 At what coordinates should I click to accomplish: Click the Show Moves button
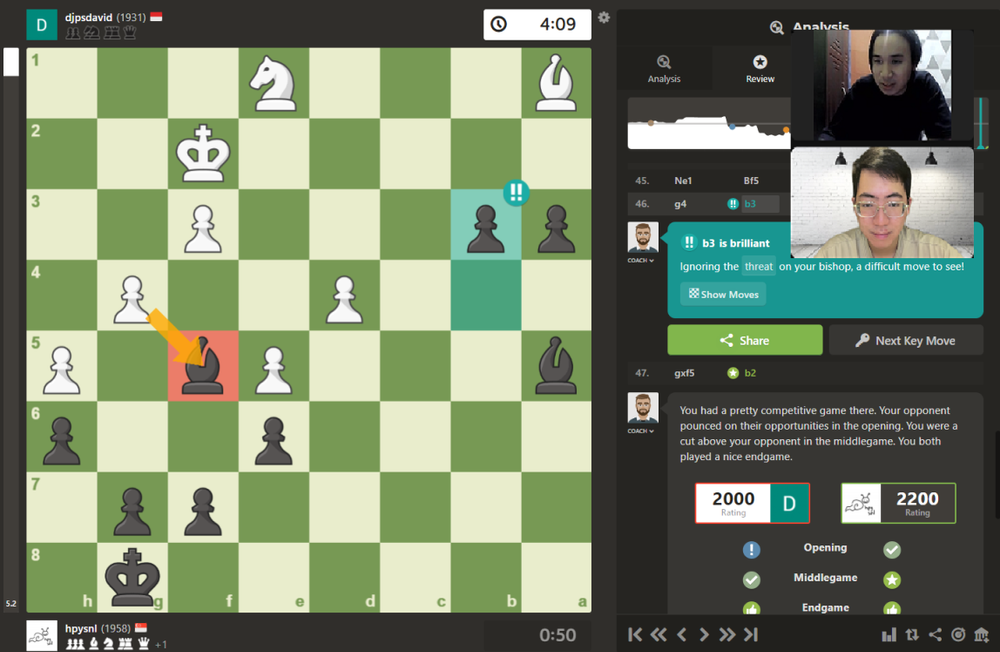tap(722, 294)
